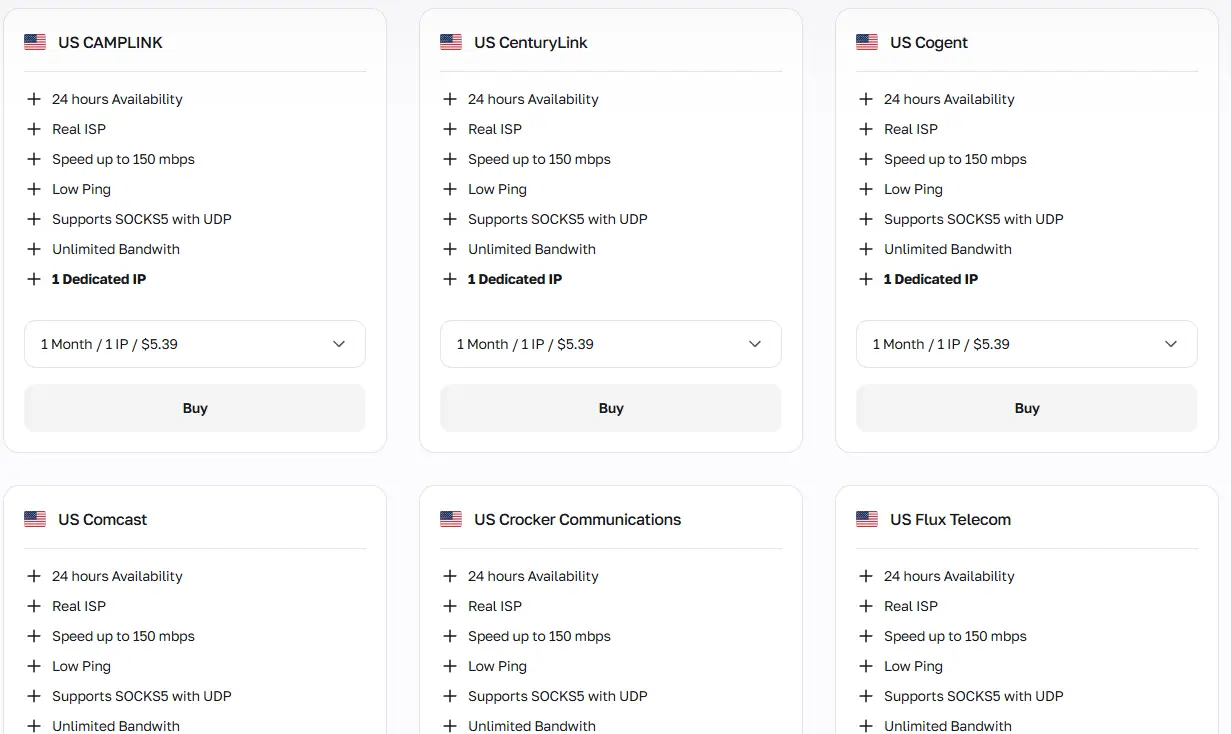
Task: Open the US CAMPLINK plan duration dropdown
Action: 195,344
